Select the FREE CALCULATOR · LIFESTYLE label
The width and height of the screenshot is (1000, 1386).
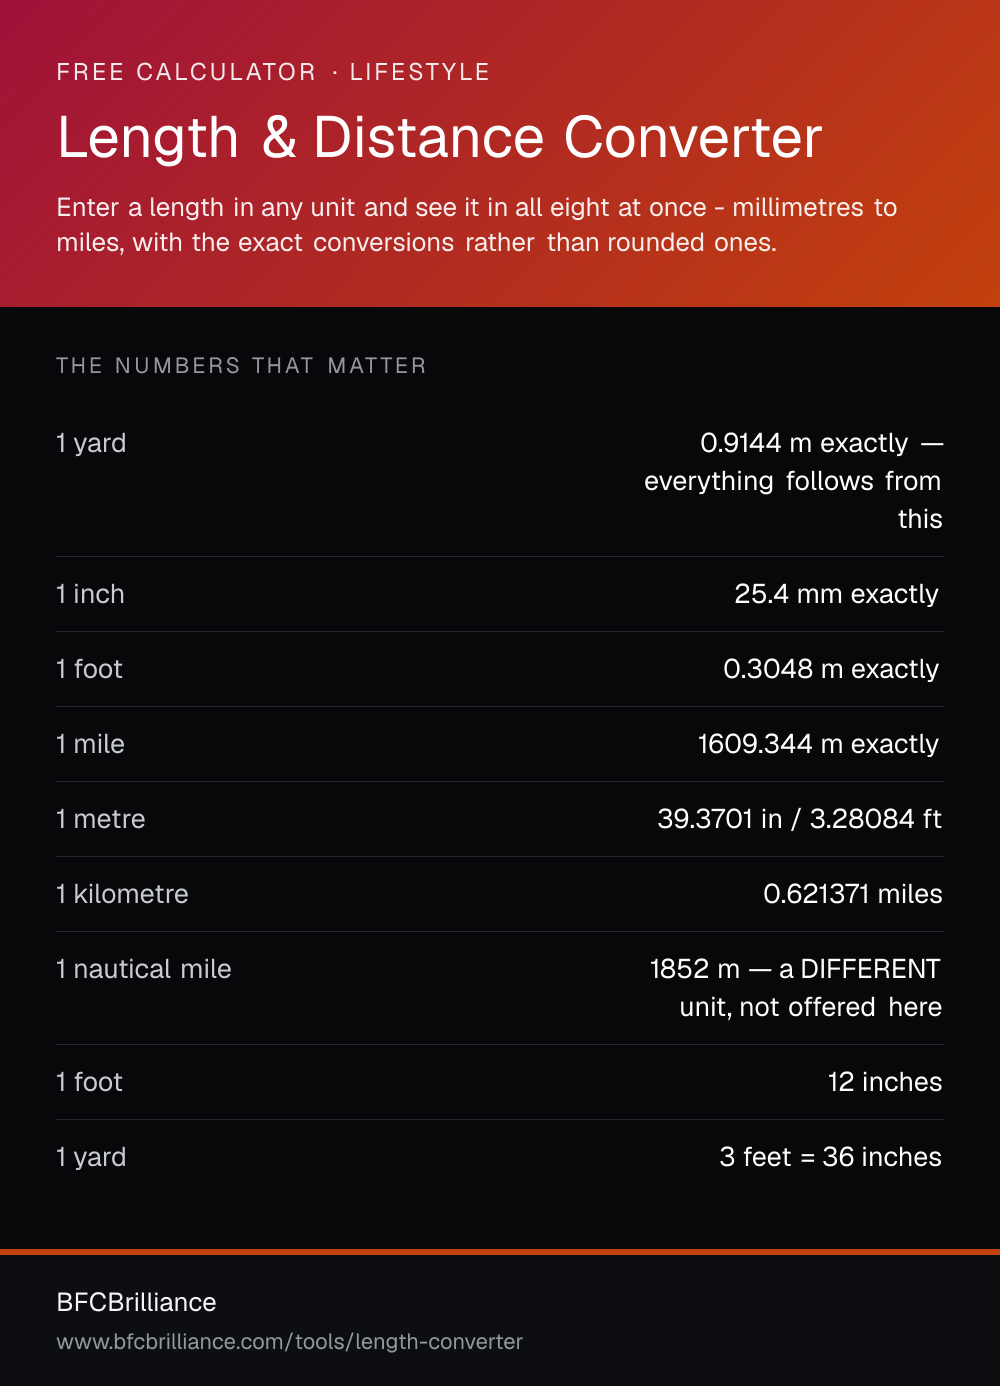pyautogui.click(x=273, y=72)
